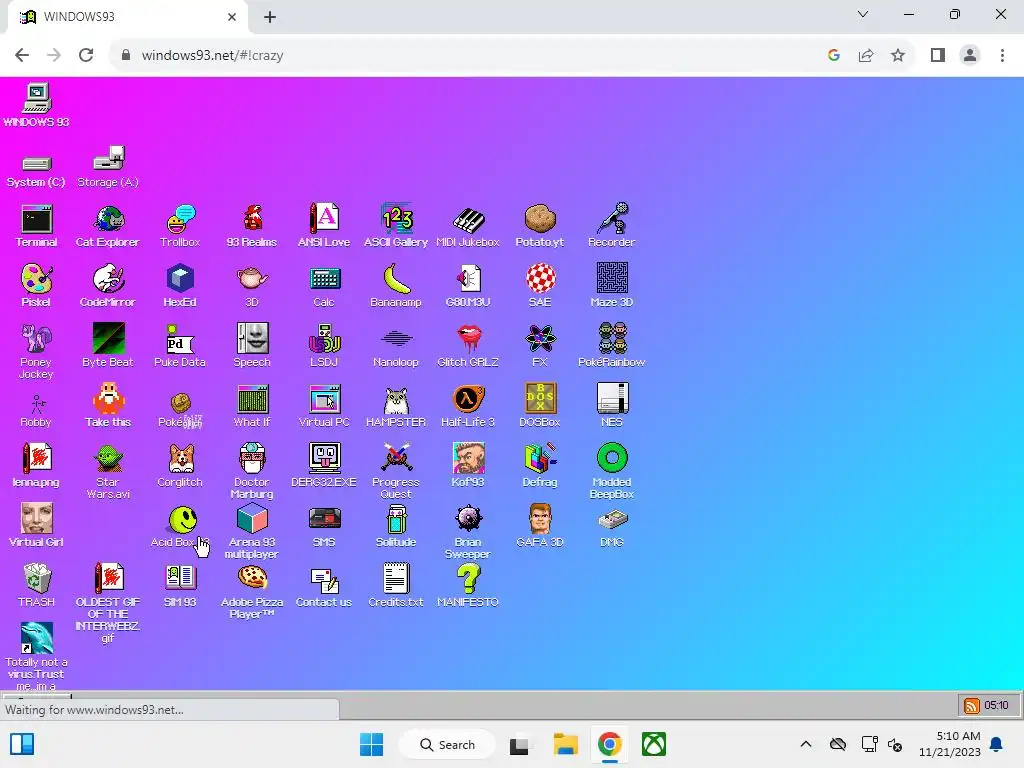Launch Cat Explorer browser icon

pos(108,226)
